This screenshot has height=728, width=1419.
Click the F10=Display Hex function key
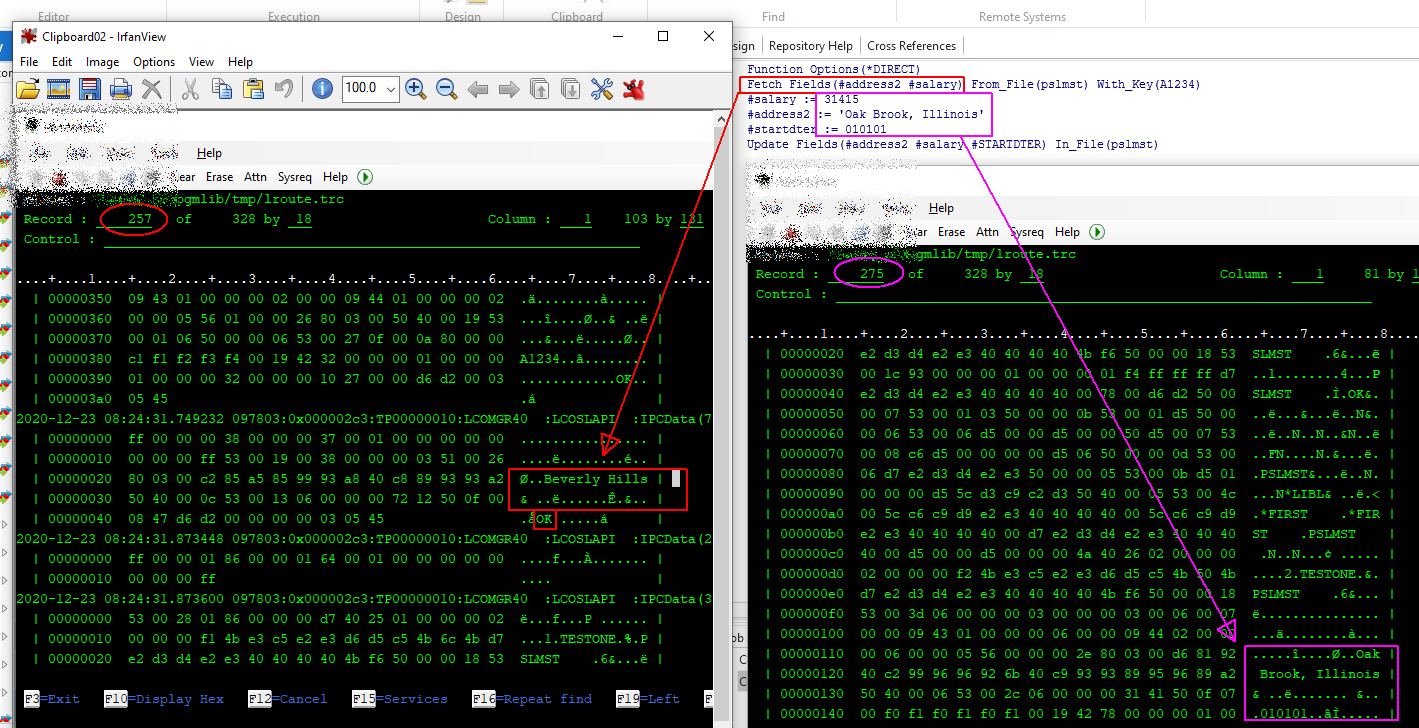pos(164,699)
